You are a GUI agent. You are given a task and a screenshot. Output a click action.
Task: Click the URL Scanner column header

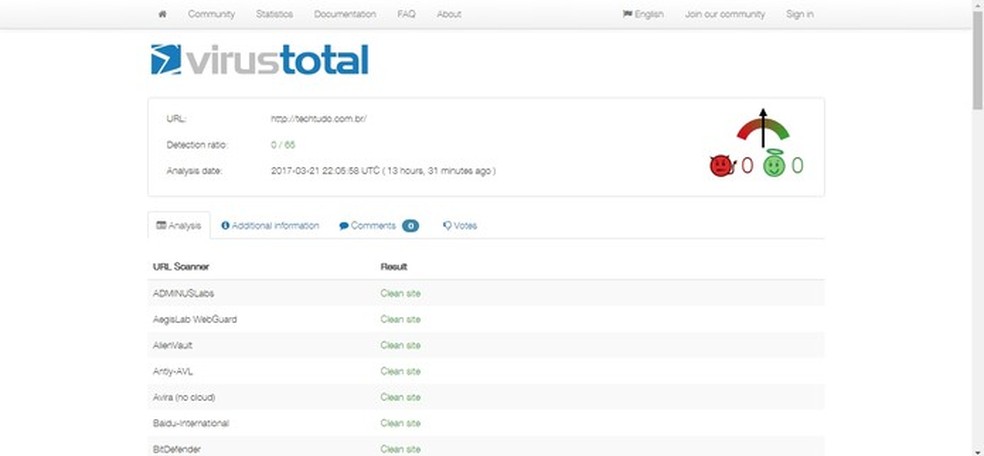[181, 267]
